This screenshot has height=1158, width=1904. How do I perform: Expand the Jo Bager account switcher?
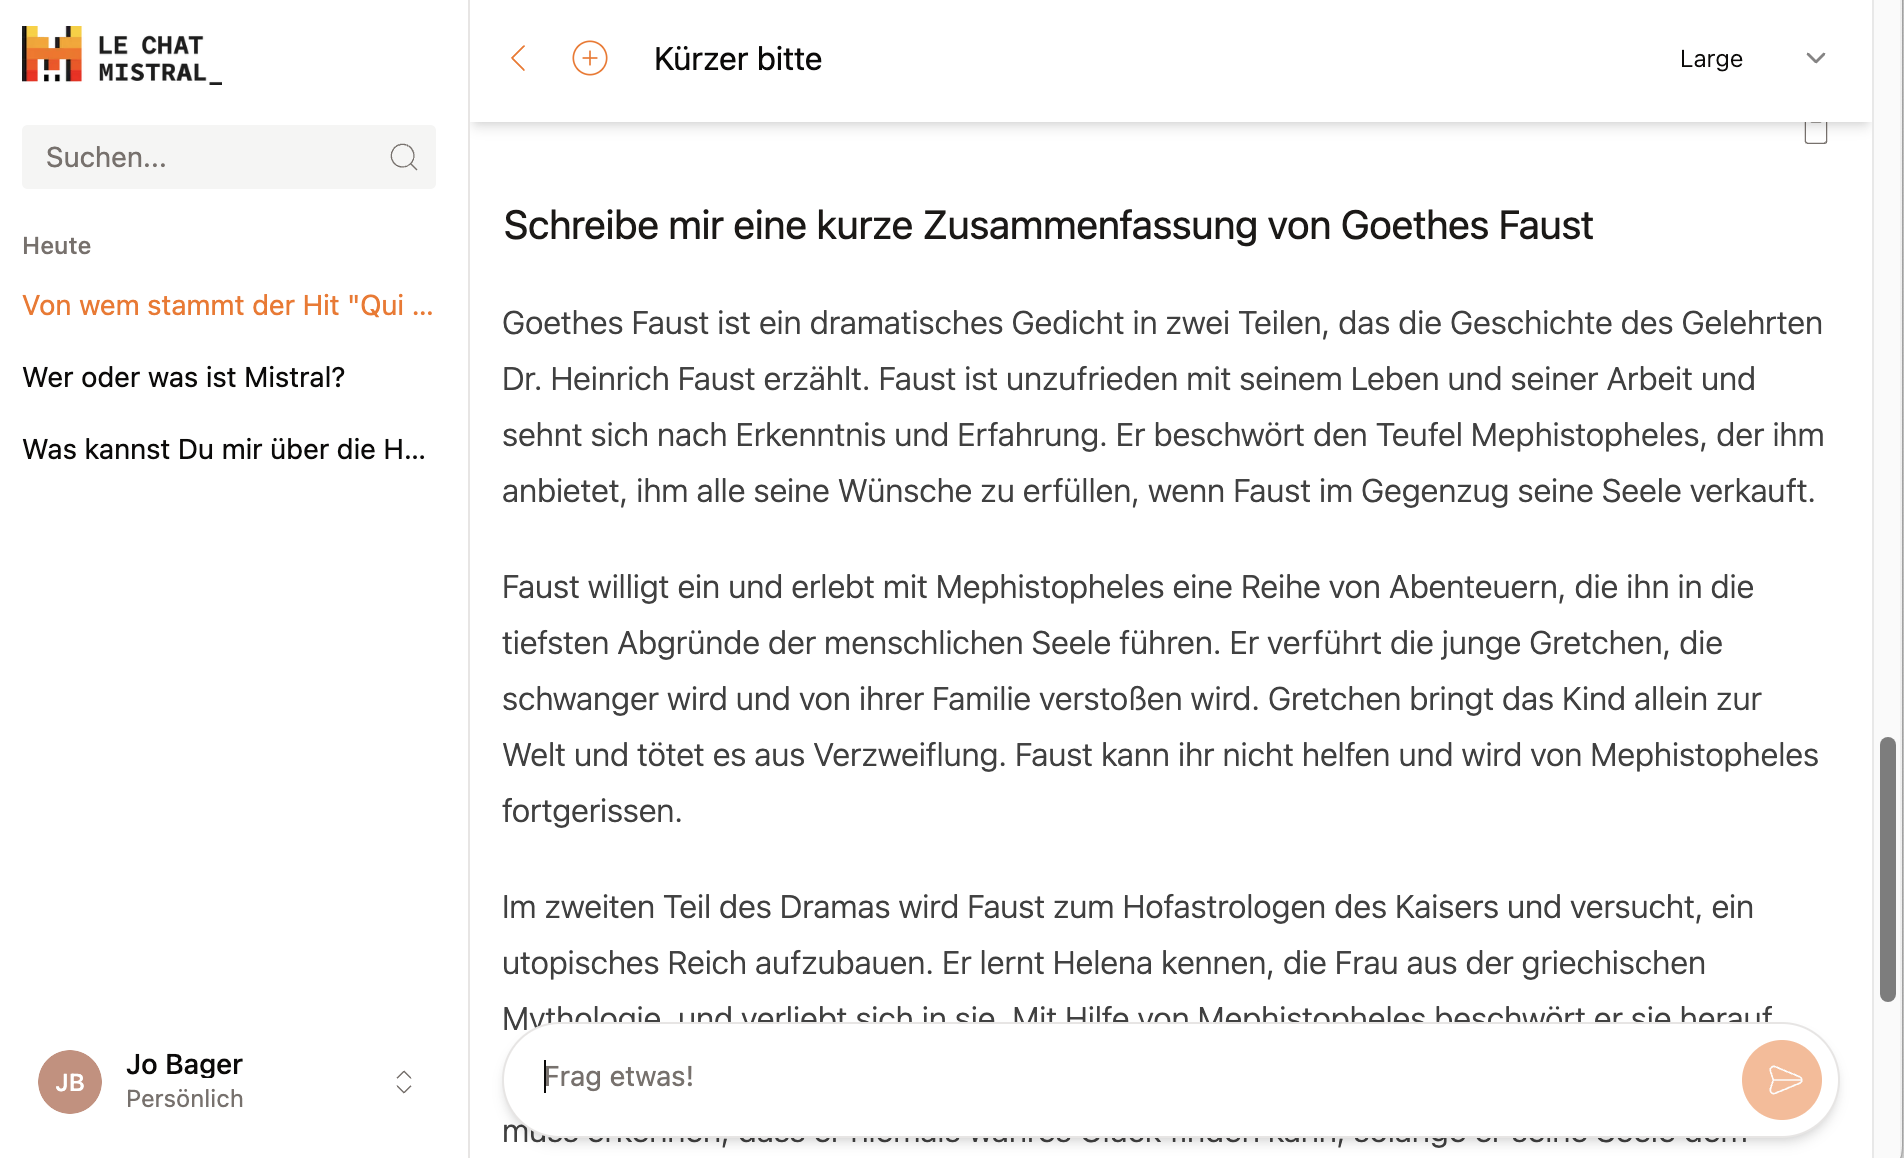404,1082
